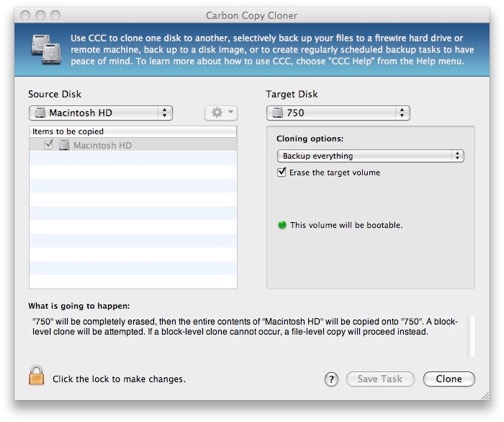Click the 'This volume will be bootable.' text

click(x=346, y=225)
